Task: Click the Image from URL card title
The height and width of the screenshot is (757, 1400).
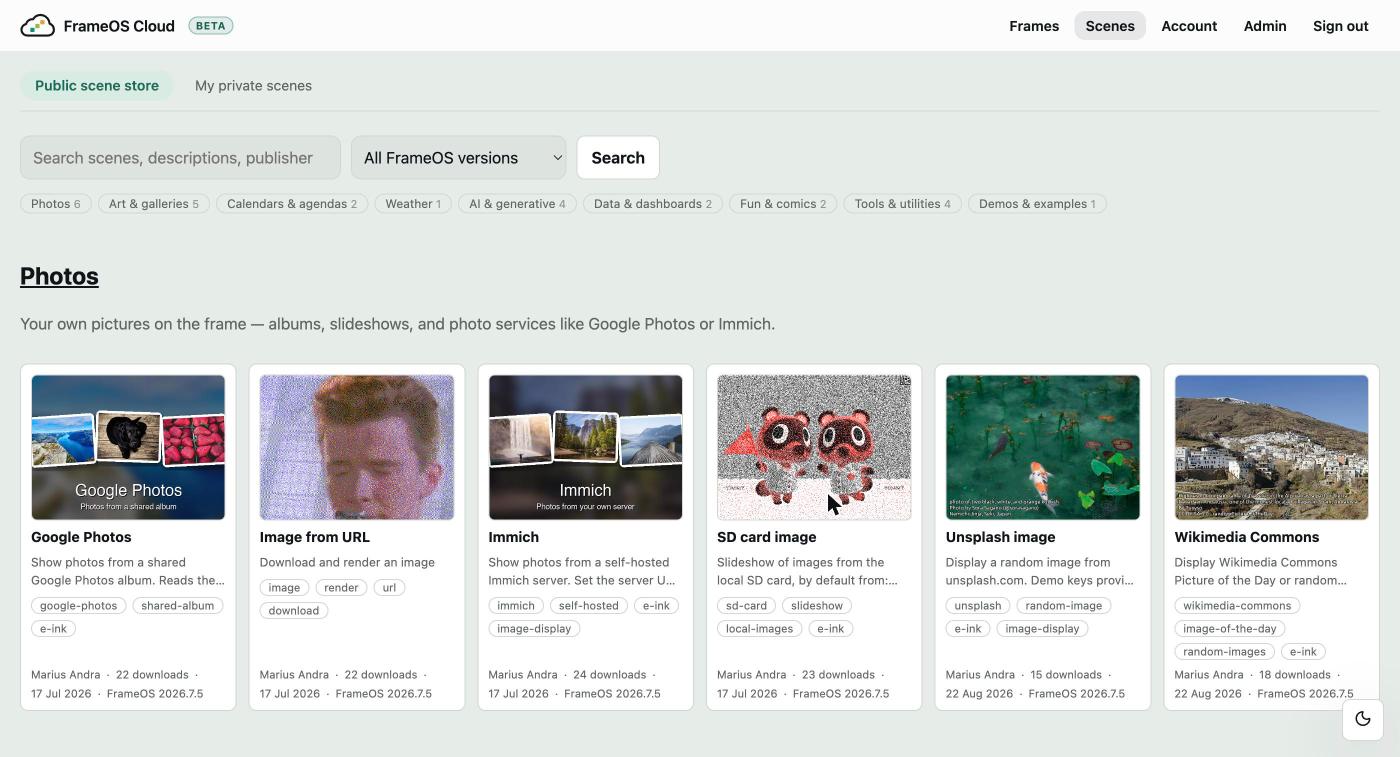Action: pyautogui.click(x=315, y=537)
